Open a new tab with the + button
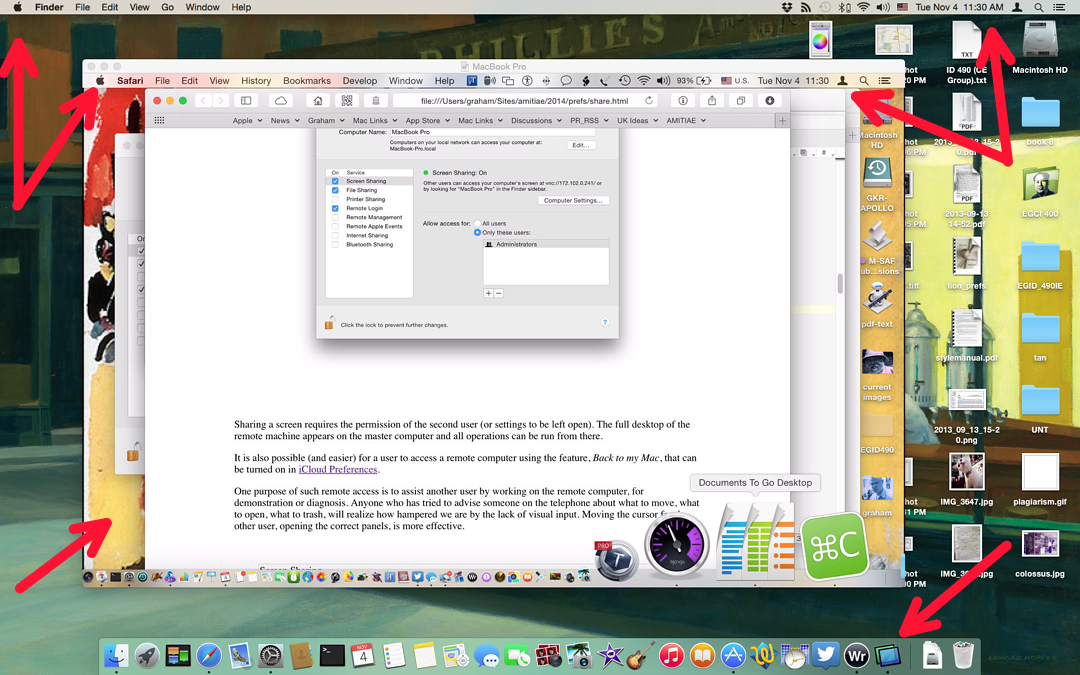Image resolution: width=1080 pixels, height=675 pixels. tap(782, 121)
